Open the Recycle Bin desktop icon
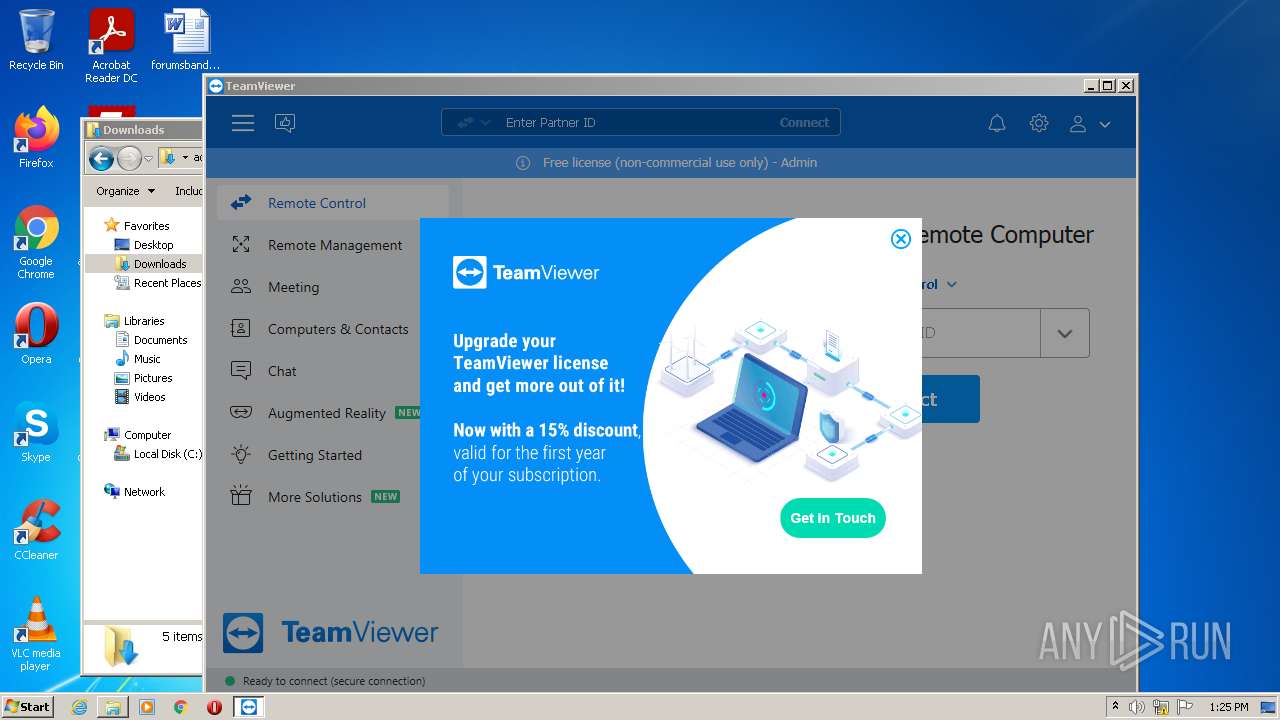 pyautogui.click(x=36, y=40)
